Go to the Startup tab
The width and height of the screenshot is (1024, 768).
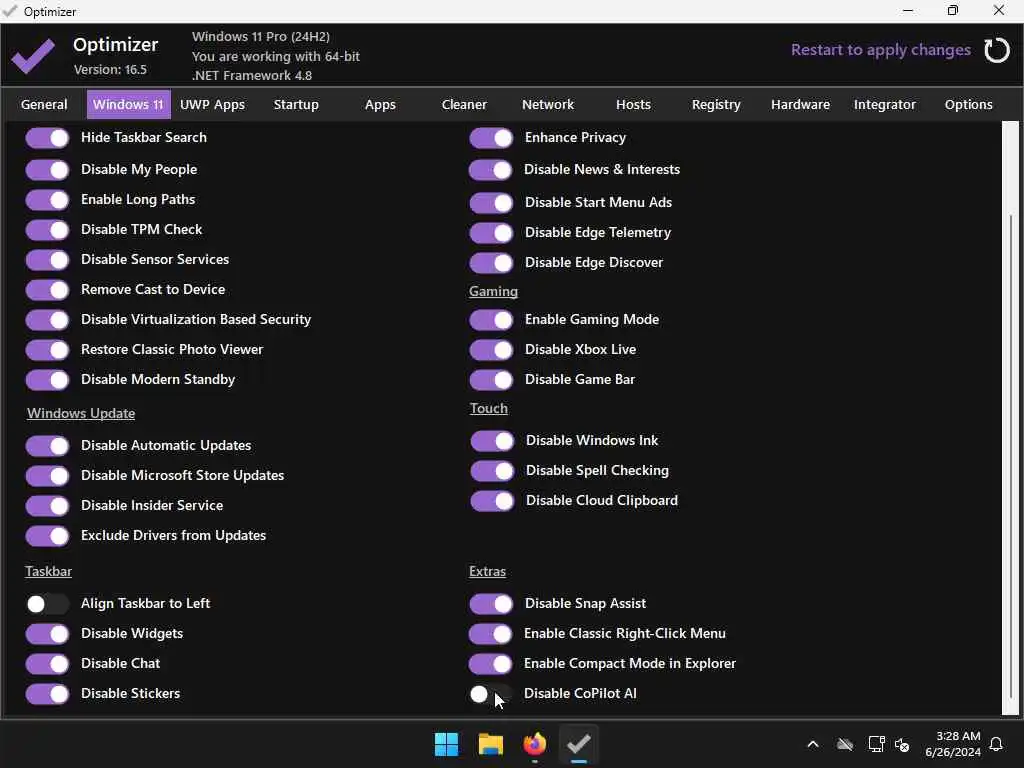pos(296,104)
